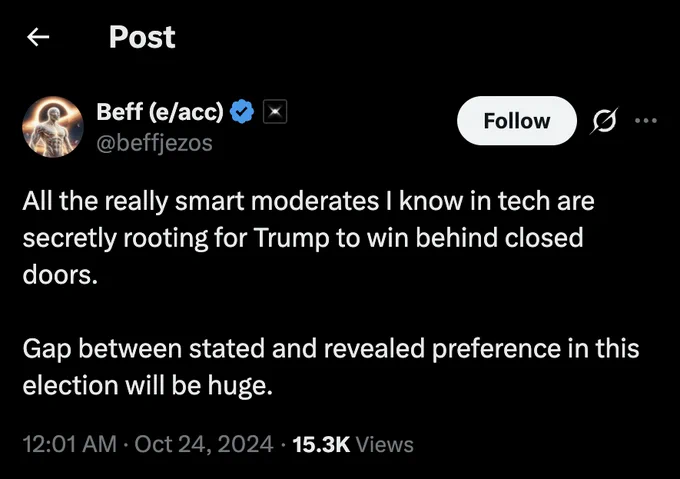
Task: Click the word "Views" beside 15.3K
Action: coord(384,444)
